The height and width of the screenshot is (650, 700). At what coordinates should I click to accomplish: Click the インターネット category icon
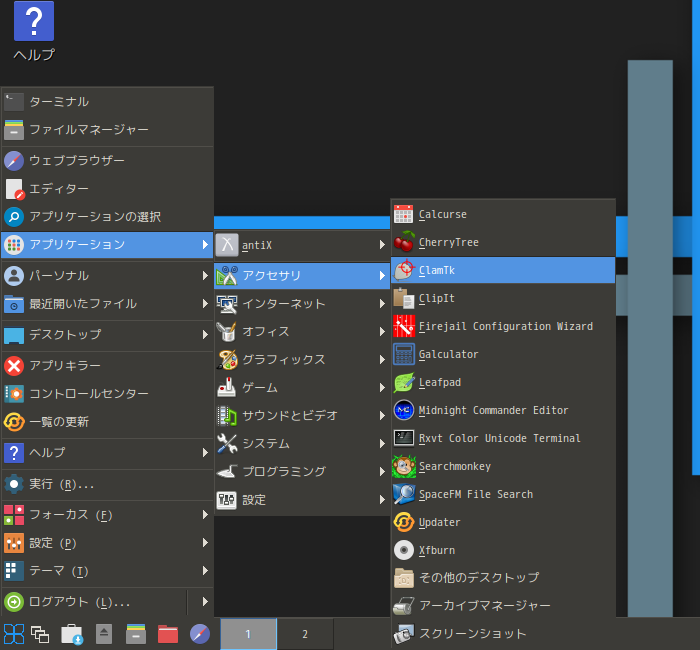tap(227, 304)
